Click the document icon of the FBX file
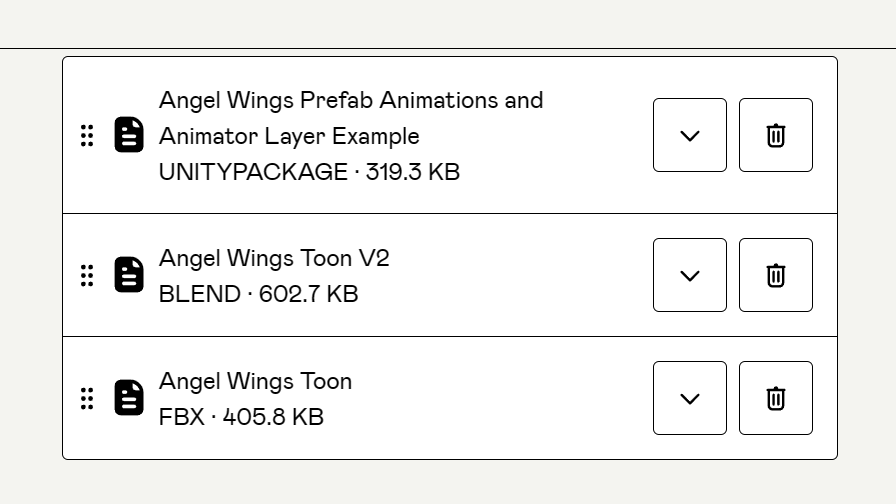Image resolution: width=896 pixels, height=504 pixels. [129, 398]
